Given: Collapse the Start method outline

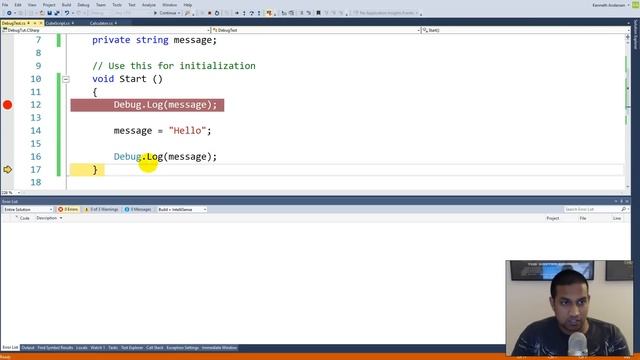Looking at the screenshot, I should [x=66, y=79].
